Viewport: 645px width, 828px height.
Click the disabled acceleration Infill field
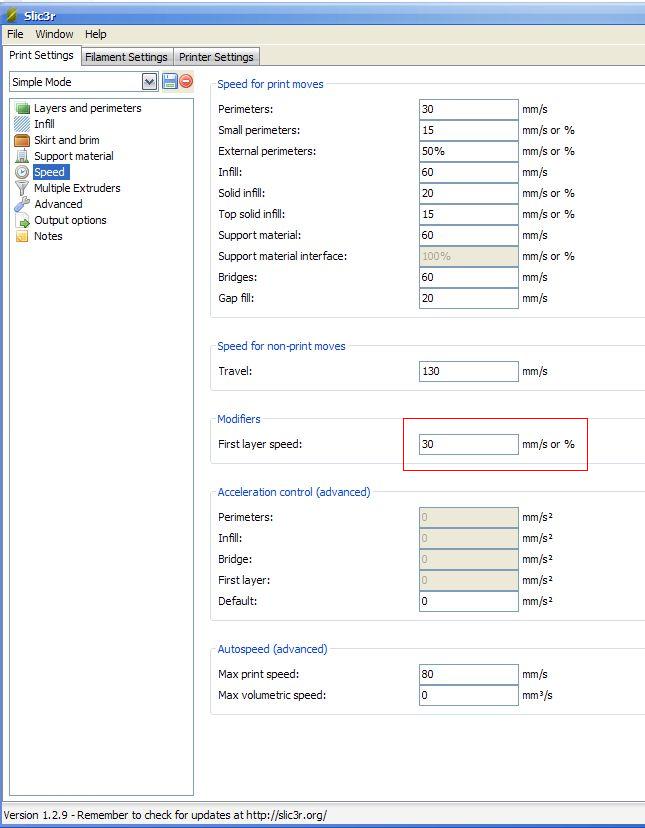[x=469, y=539]
